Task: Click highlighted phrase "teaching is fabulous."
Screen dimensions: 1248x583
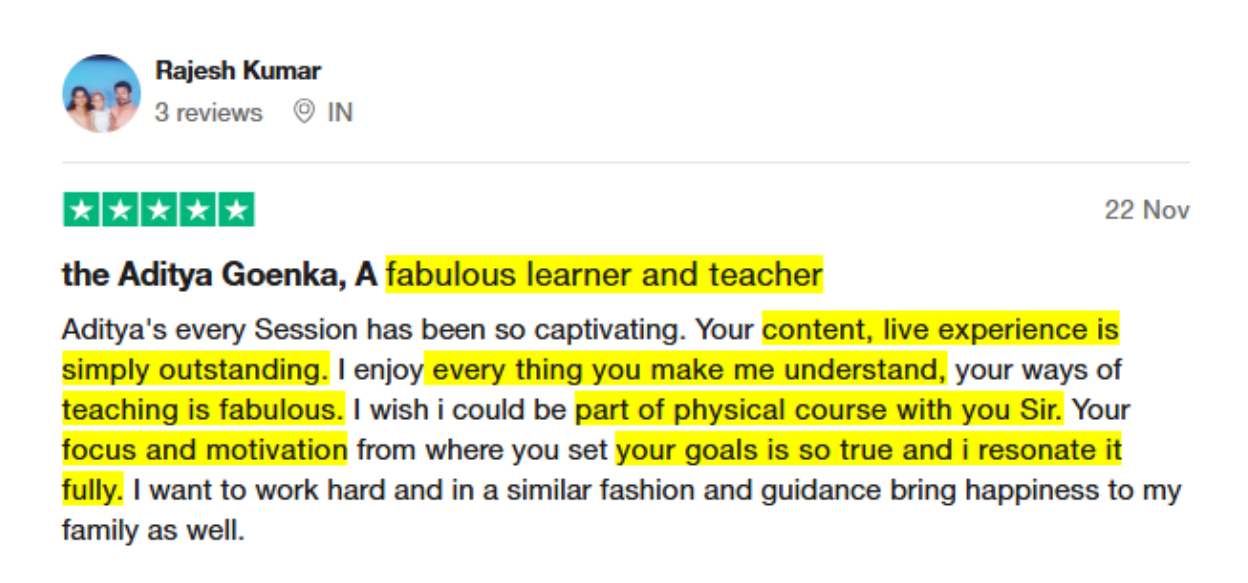Action: [203, 410]
